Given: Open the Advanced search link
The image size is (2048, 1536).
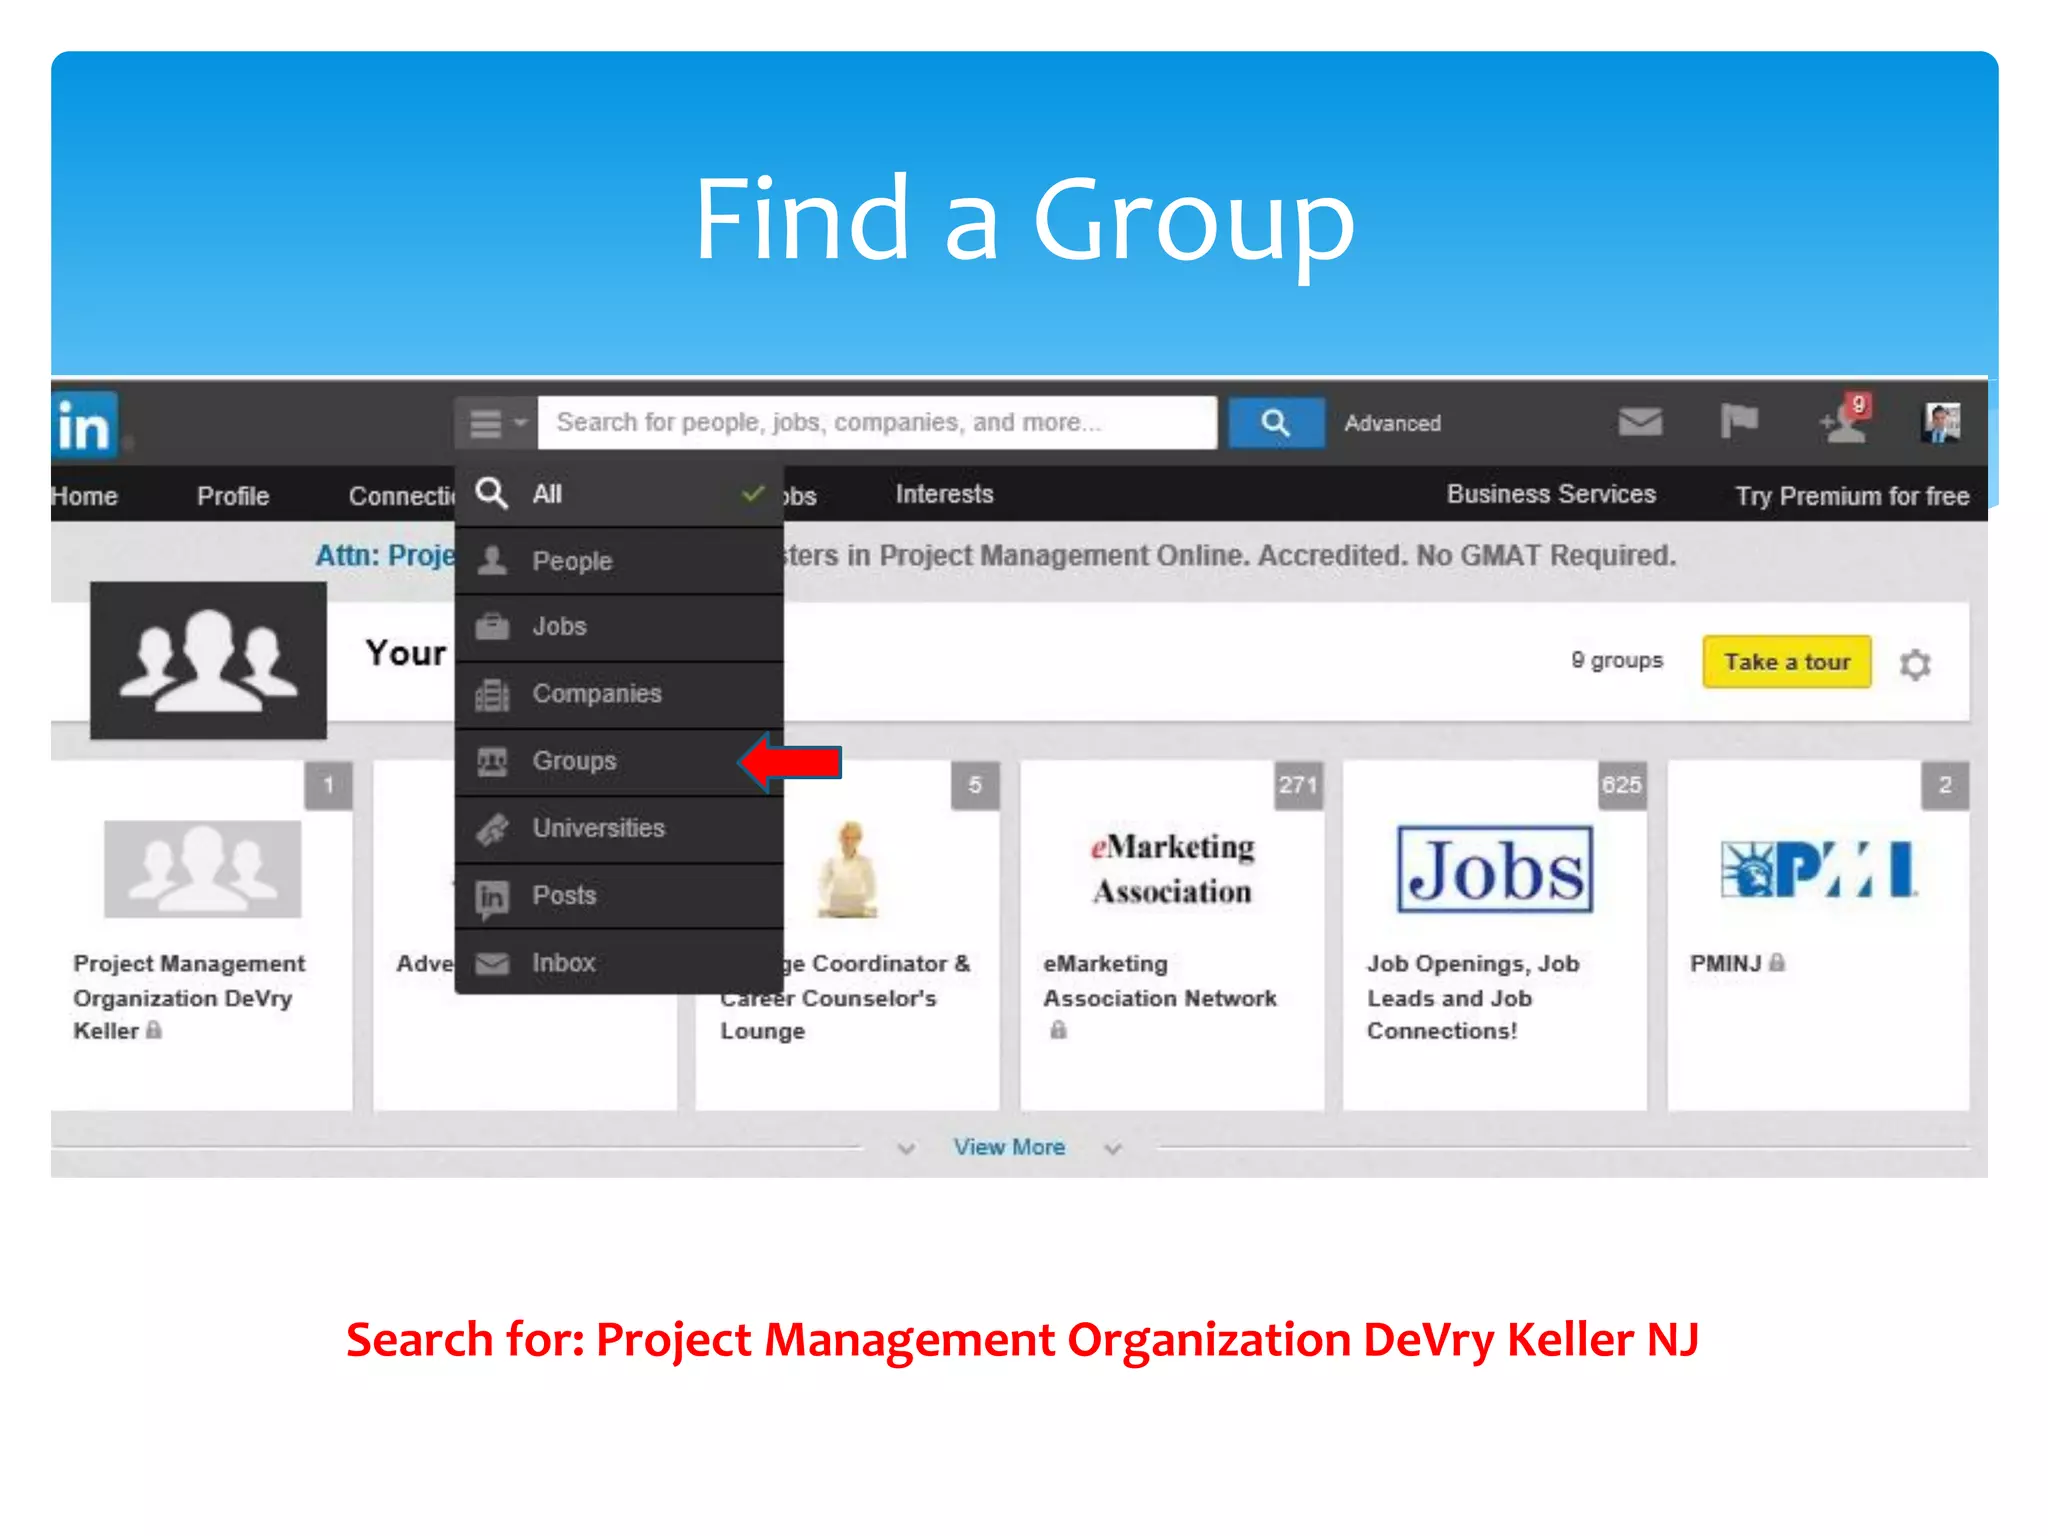Looking at the screenshot, I should click(1392, 423).
